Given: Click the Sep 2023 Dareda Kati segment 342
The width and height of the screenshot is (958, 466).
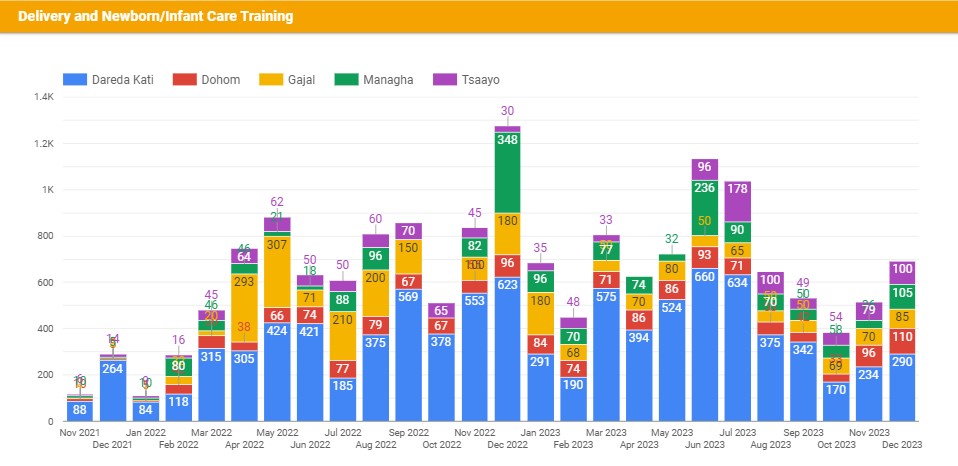Looking at the screenshot, I should click(803, 382).
